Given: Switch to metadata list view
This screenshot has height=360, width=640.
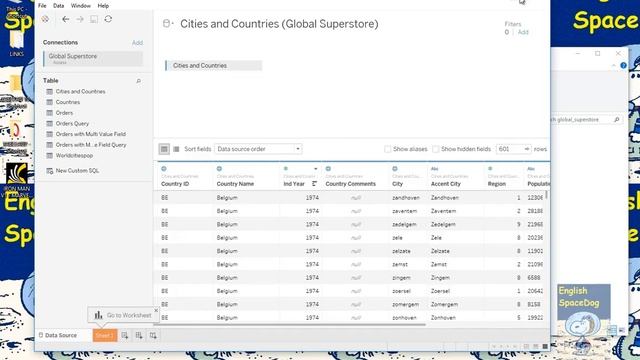Looking at the screenshot, I should tap(176, 149).
